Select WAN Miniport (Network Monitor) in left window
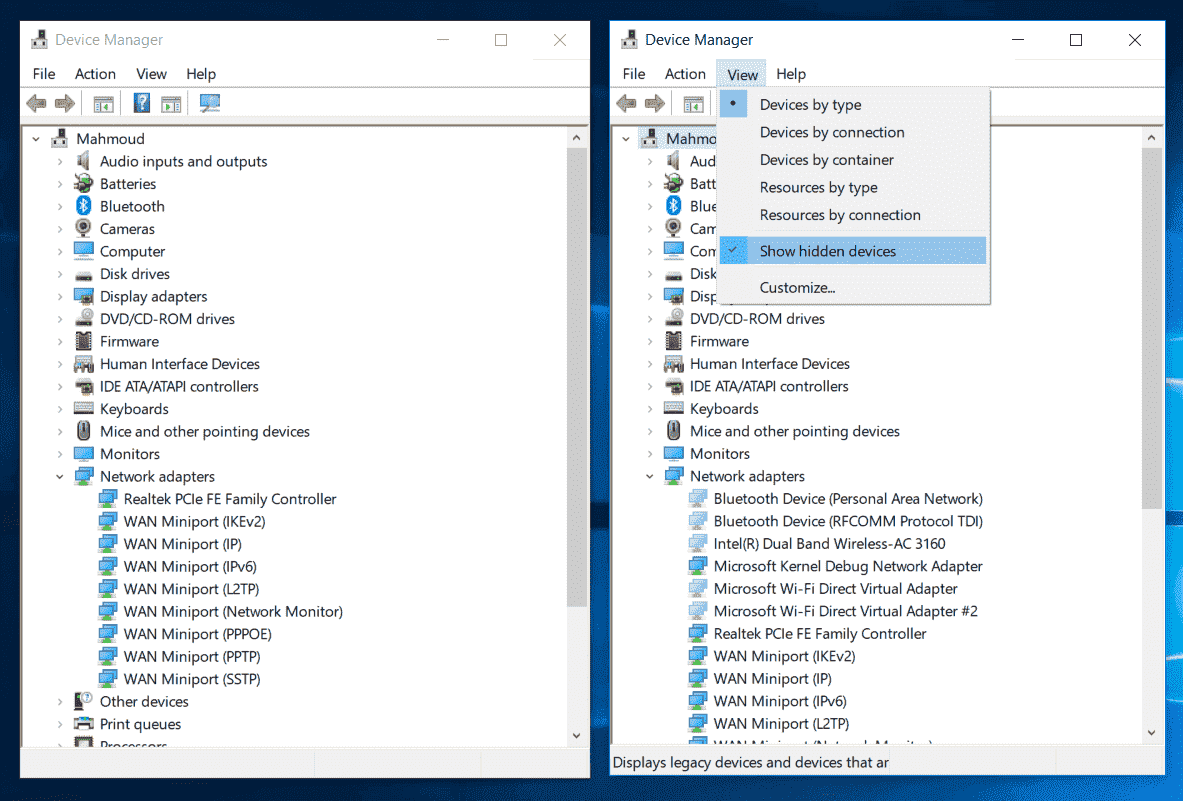This screenshot has width=1183, height=801. pos(233,611)
